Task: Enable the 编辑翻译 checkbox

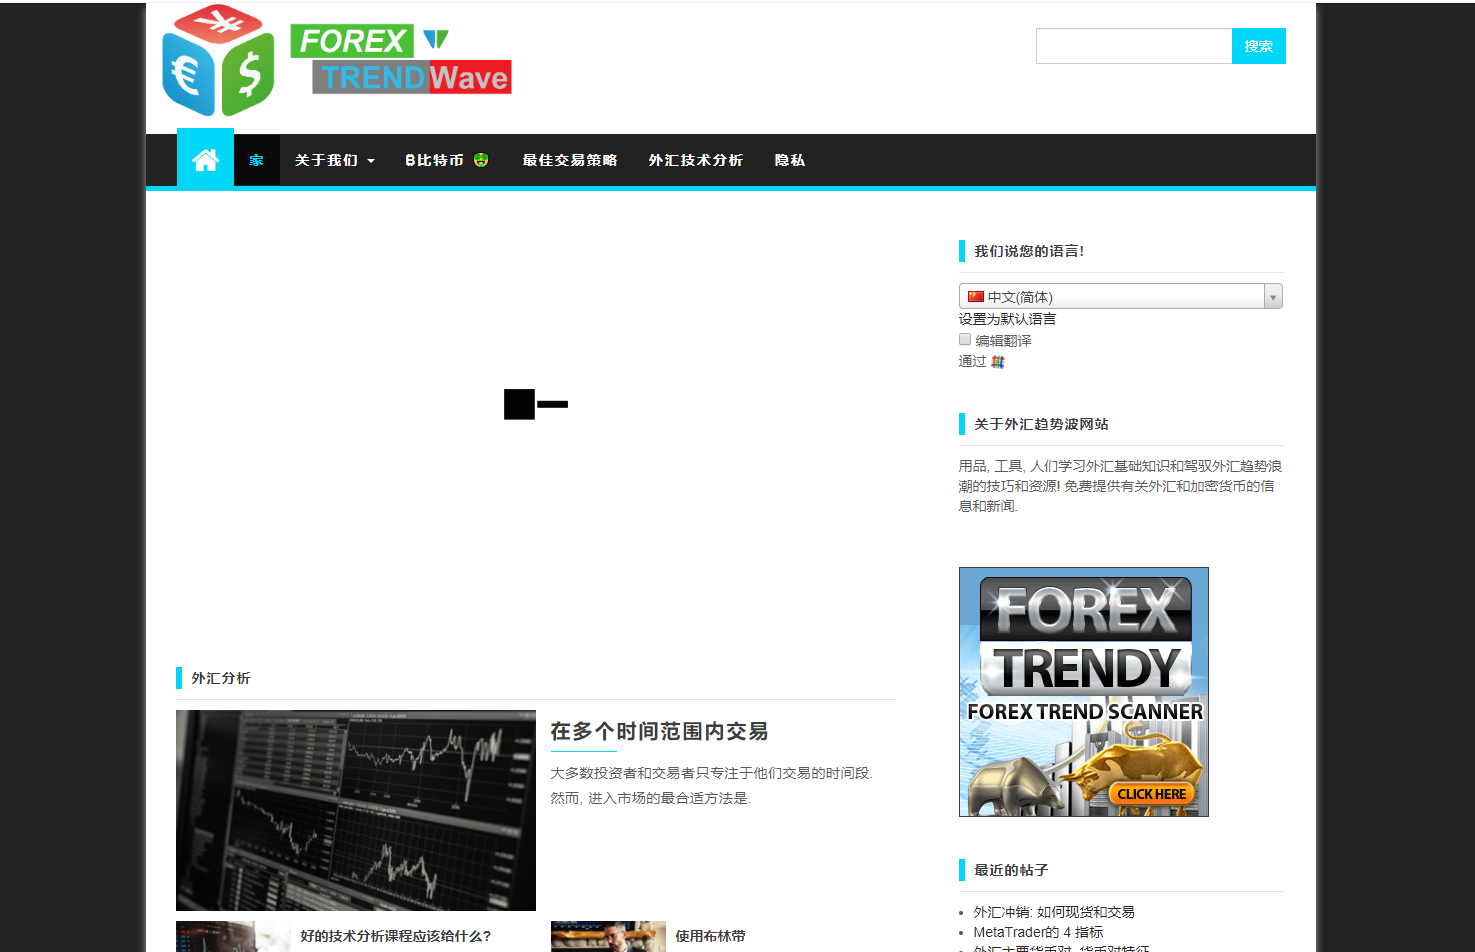Action: coord(965,340)
